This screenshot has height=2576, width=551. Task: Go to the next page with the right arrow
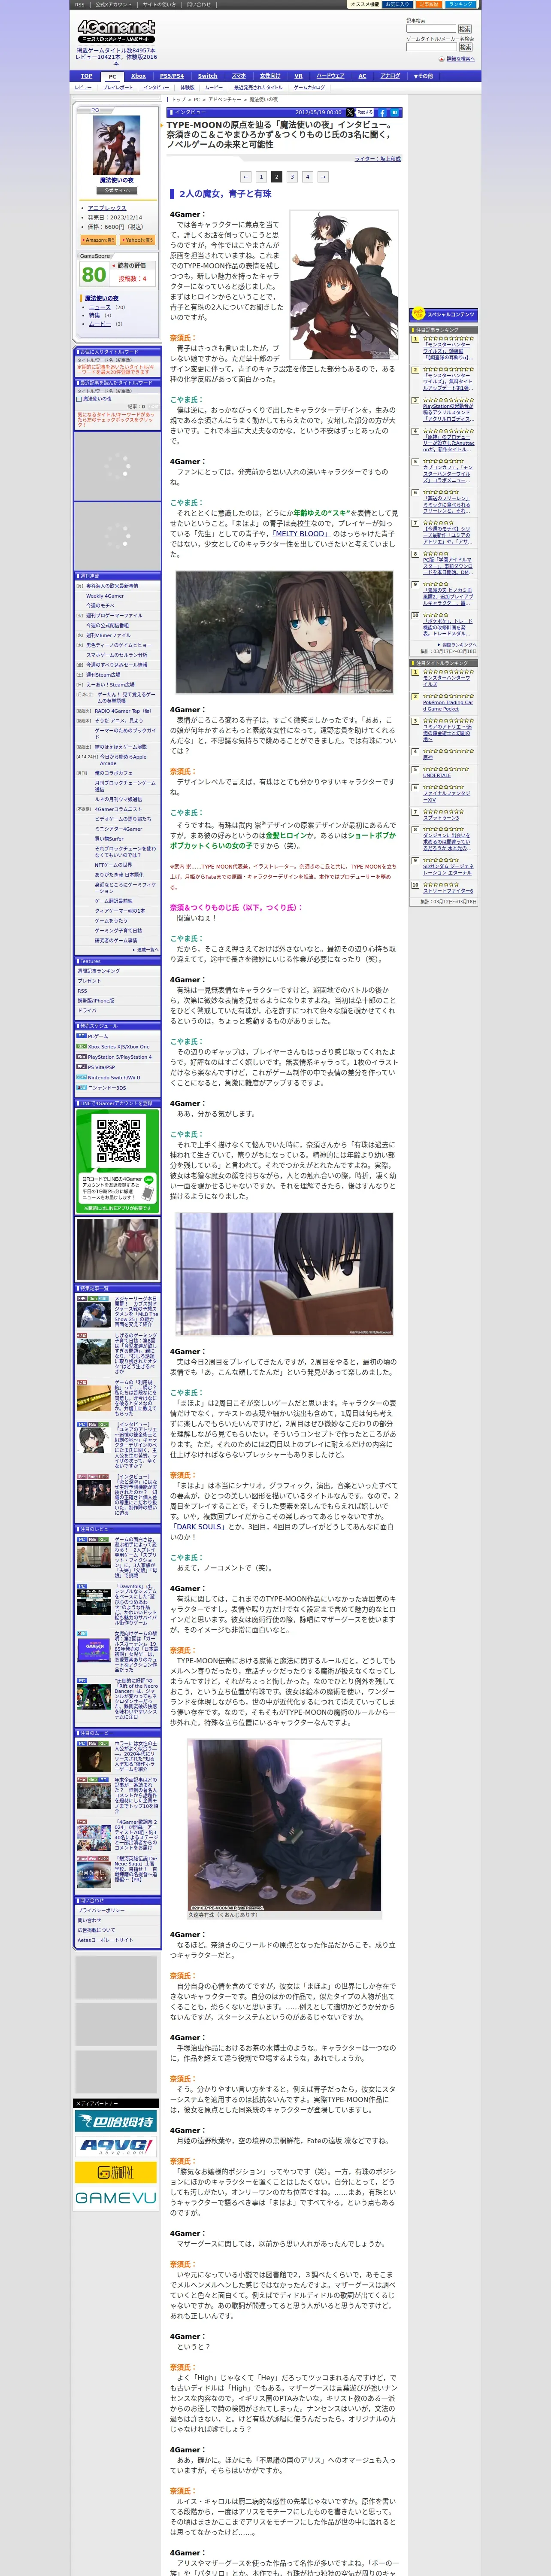tap(323, 177)
